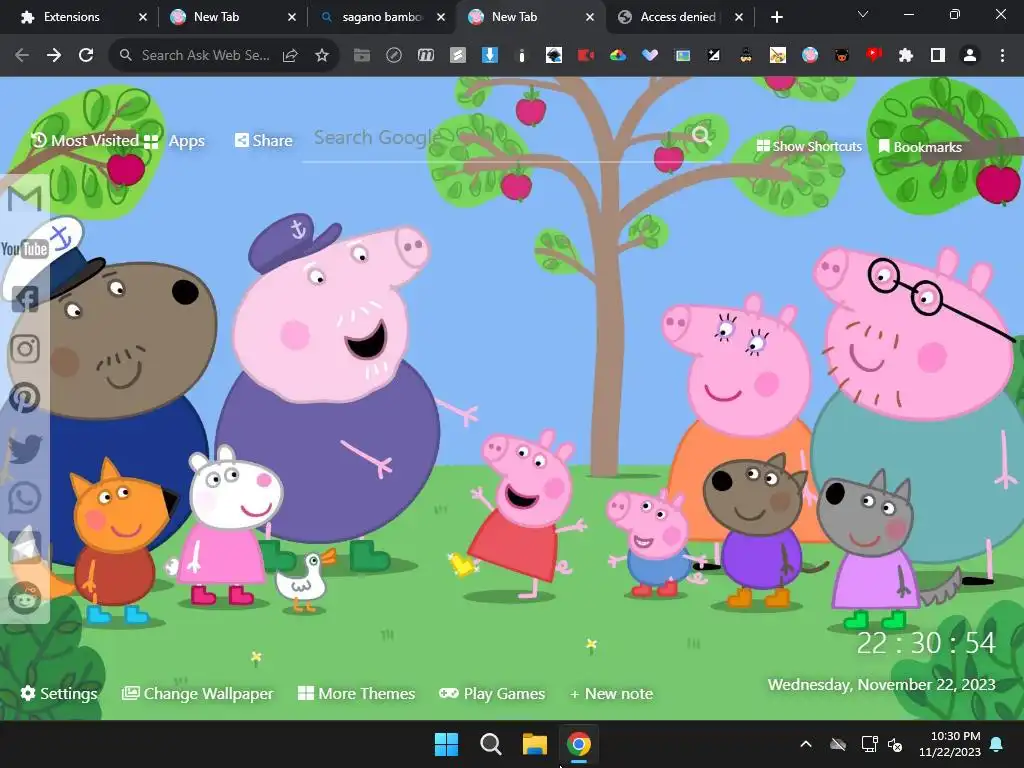Click the share page icon in address bar
Screen dimensions: 1024x768
(x=290, y=56)
